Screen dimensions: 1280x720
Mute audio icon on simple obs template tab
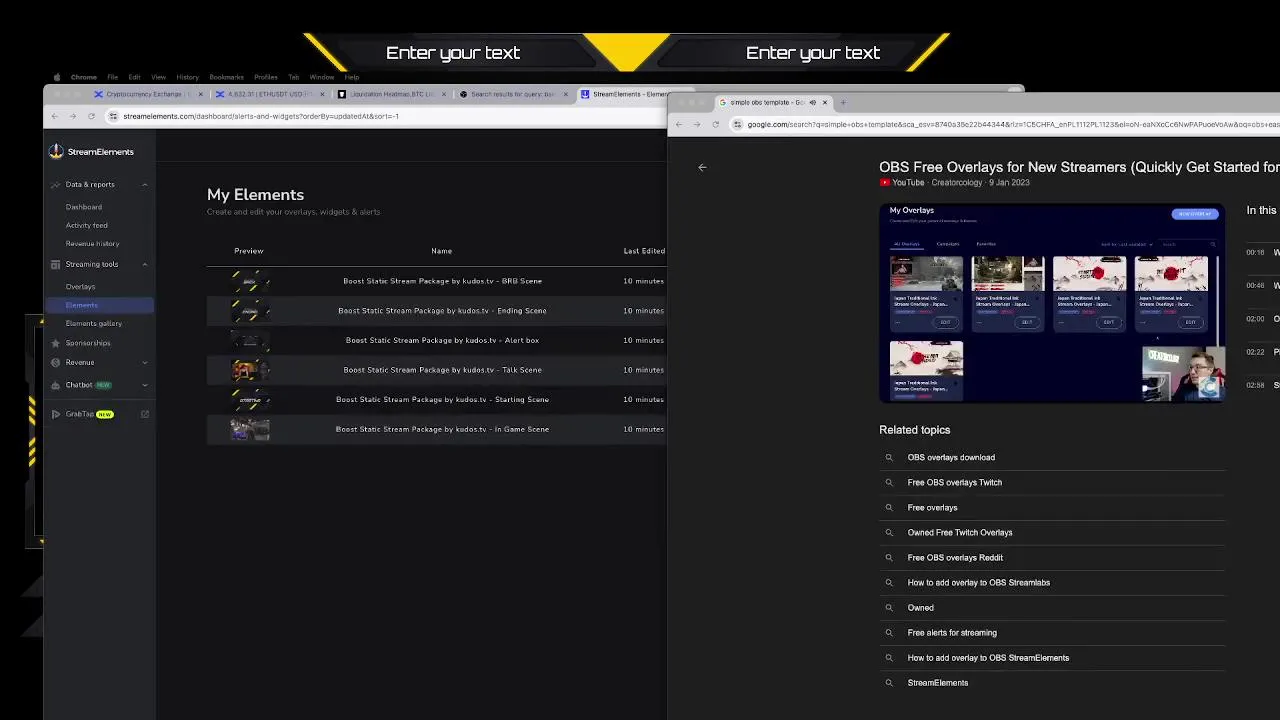click(x=812, y=102)
